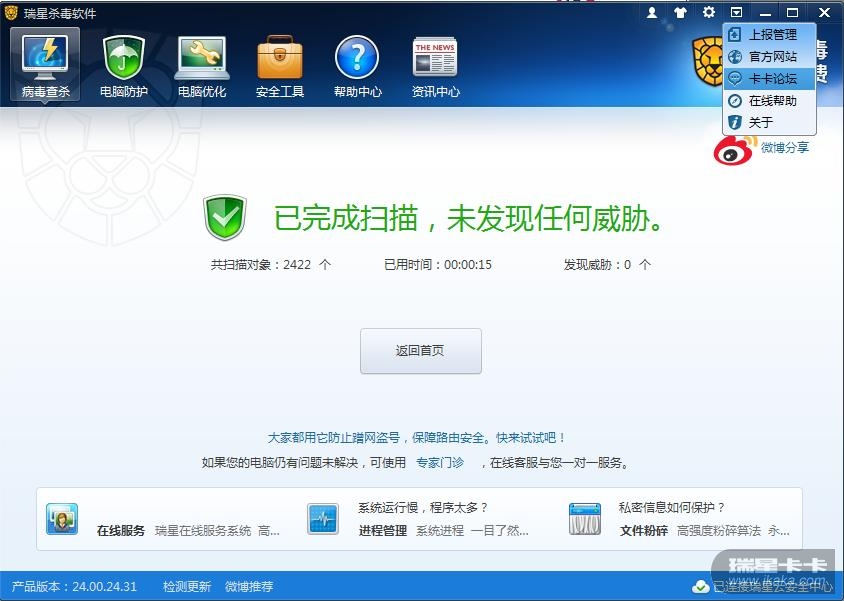Click the title bar app logo icon
Viewport: 844px width, 601px height.
click(11, 13)
